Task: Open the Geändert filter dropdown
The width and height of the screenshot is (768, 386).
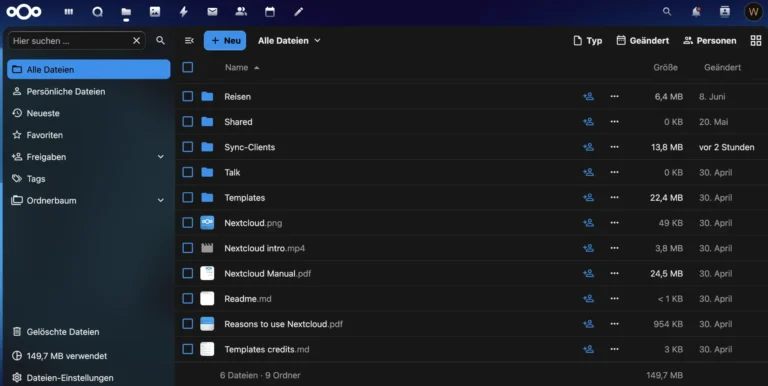Action: pos(643,41)
